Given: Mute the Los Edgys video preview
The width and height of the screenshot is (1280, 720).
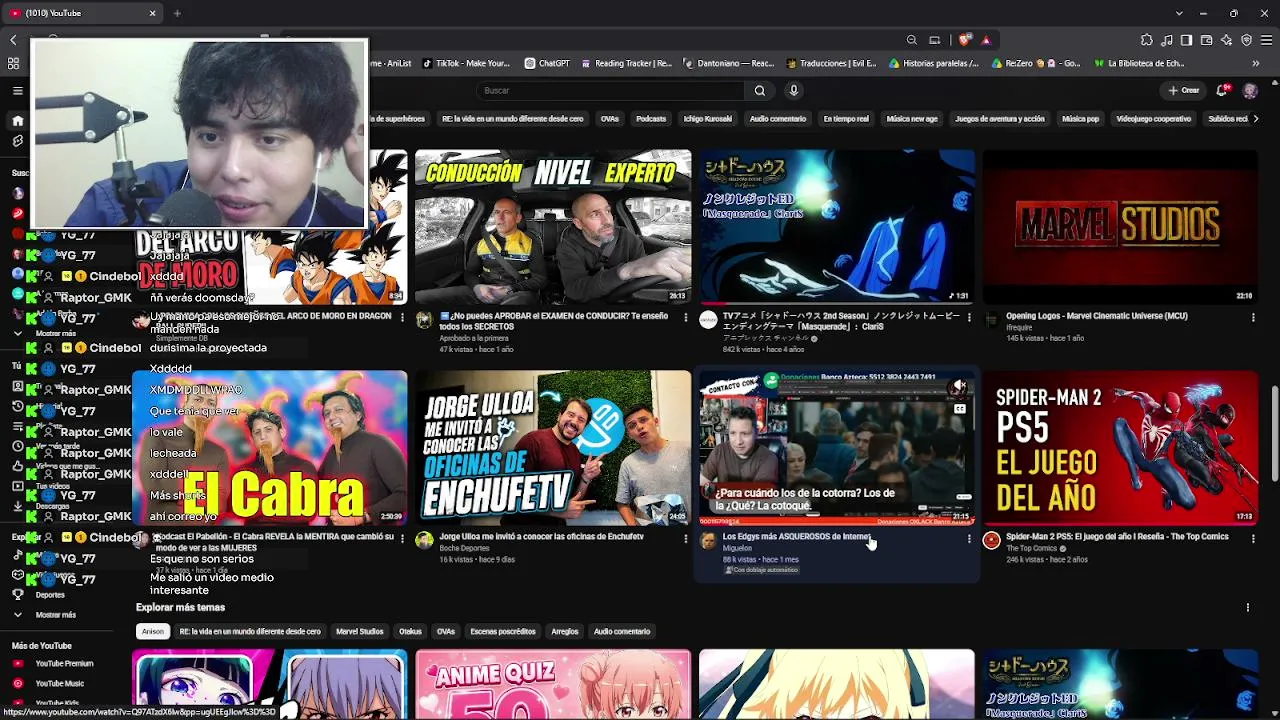Looking at the screenshot, I should [x=959, y=386].
